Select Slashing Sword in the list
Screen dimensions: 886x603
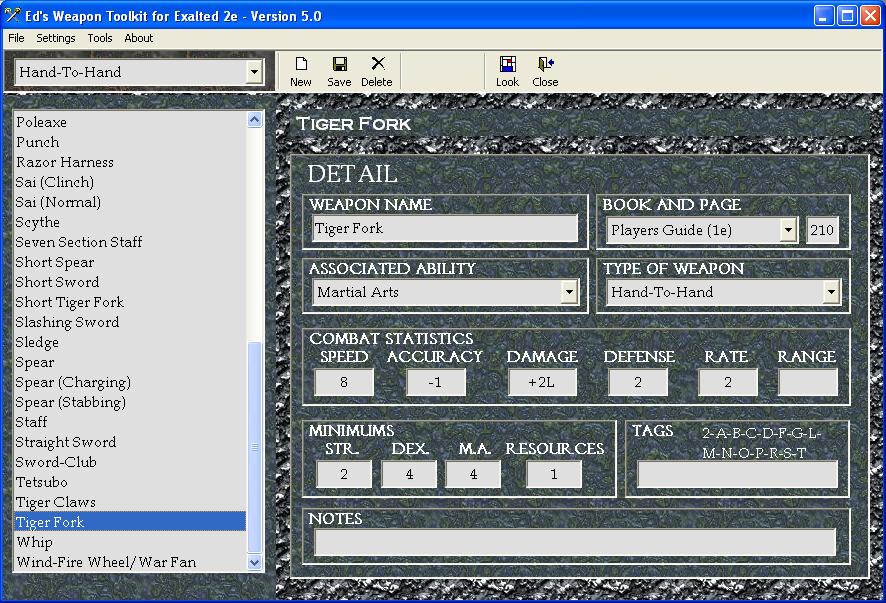tap(130, 322)
